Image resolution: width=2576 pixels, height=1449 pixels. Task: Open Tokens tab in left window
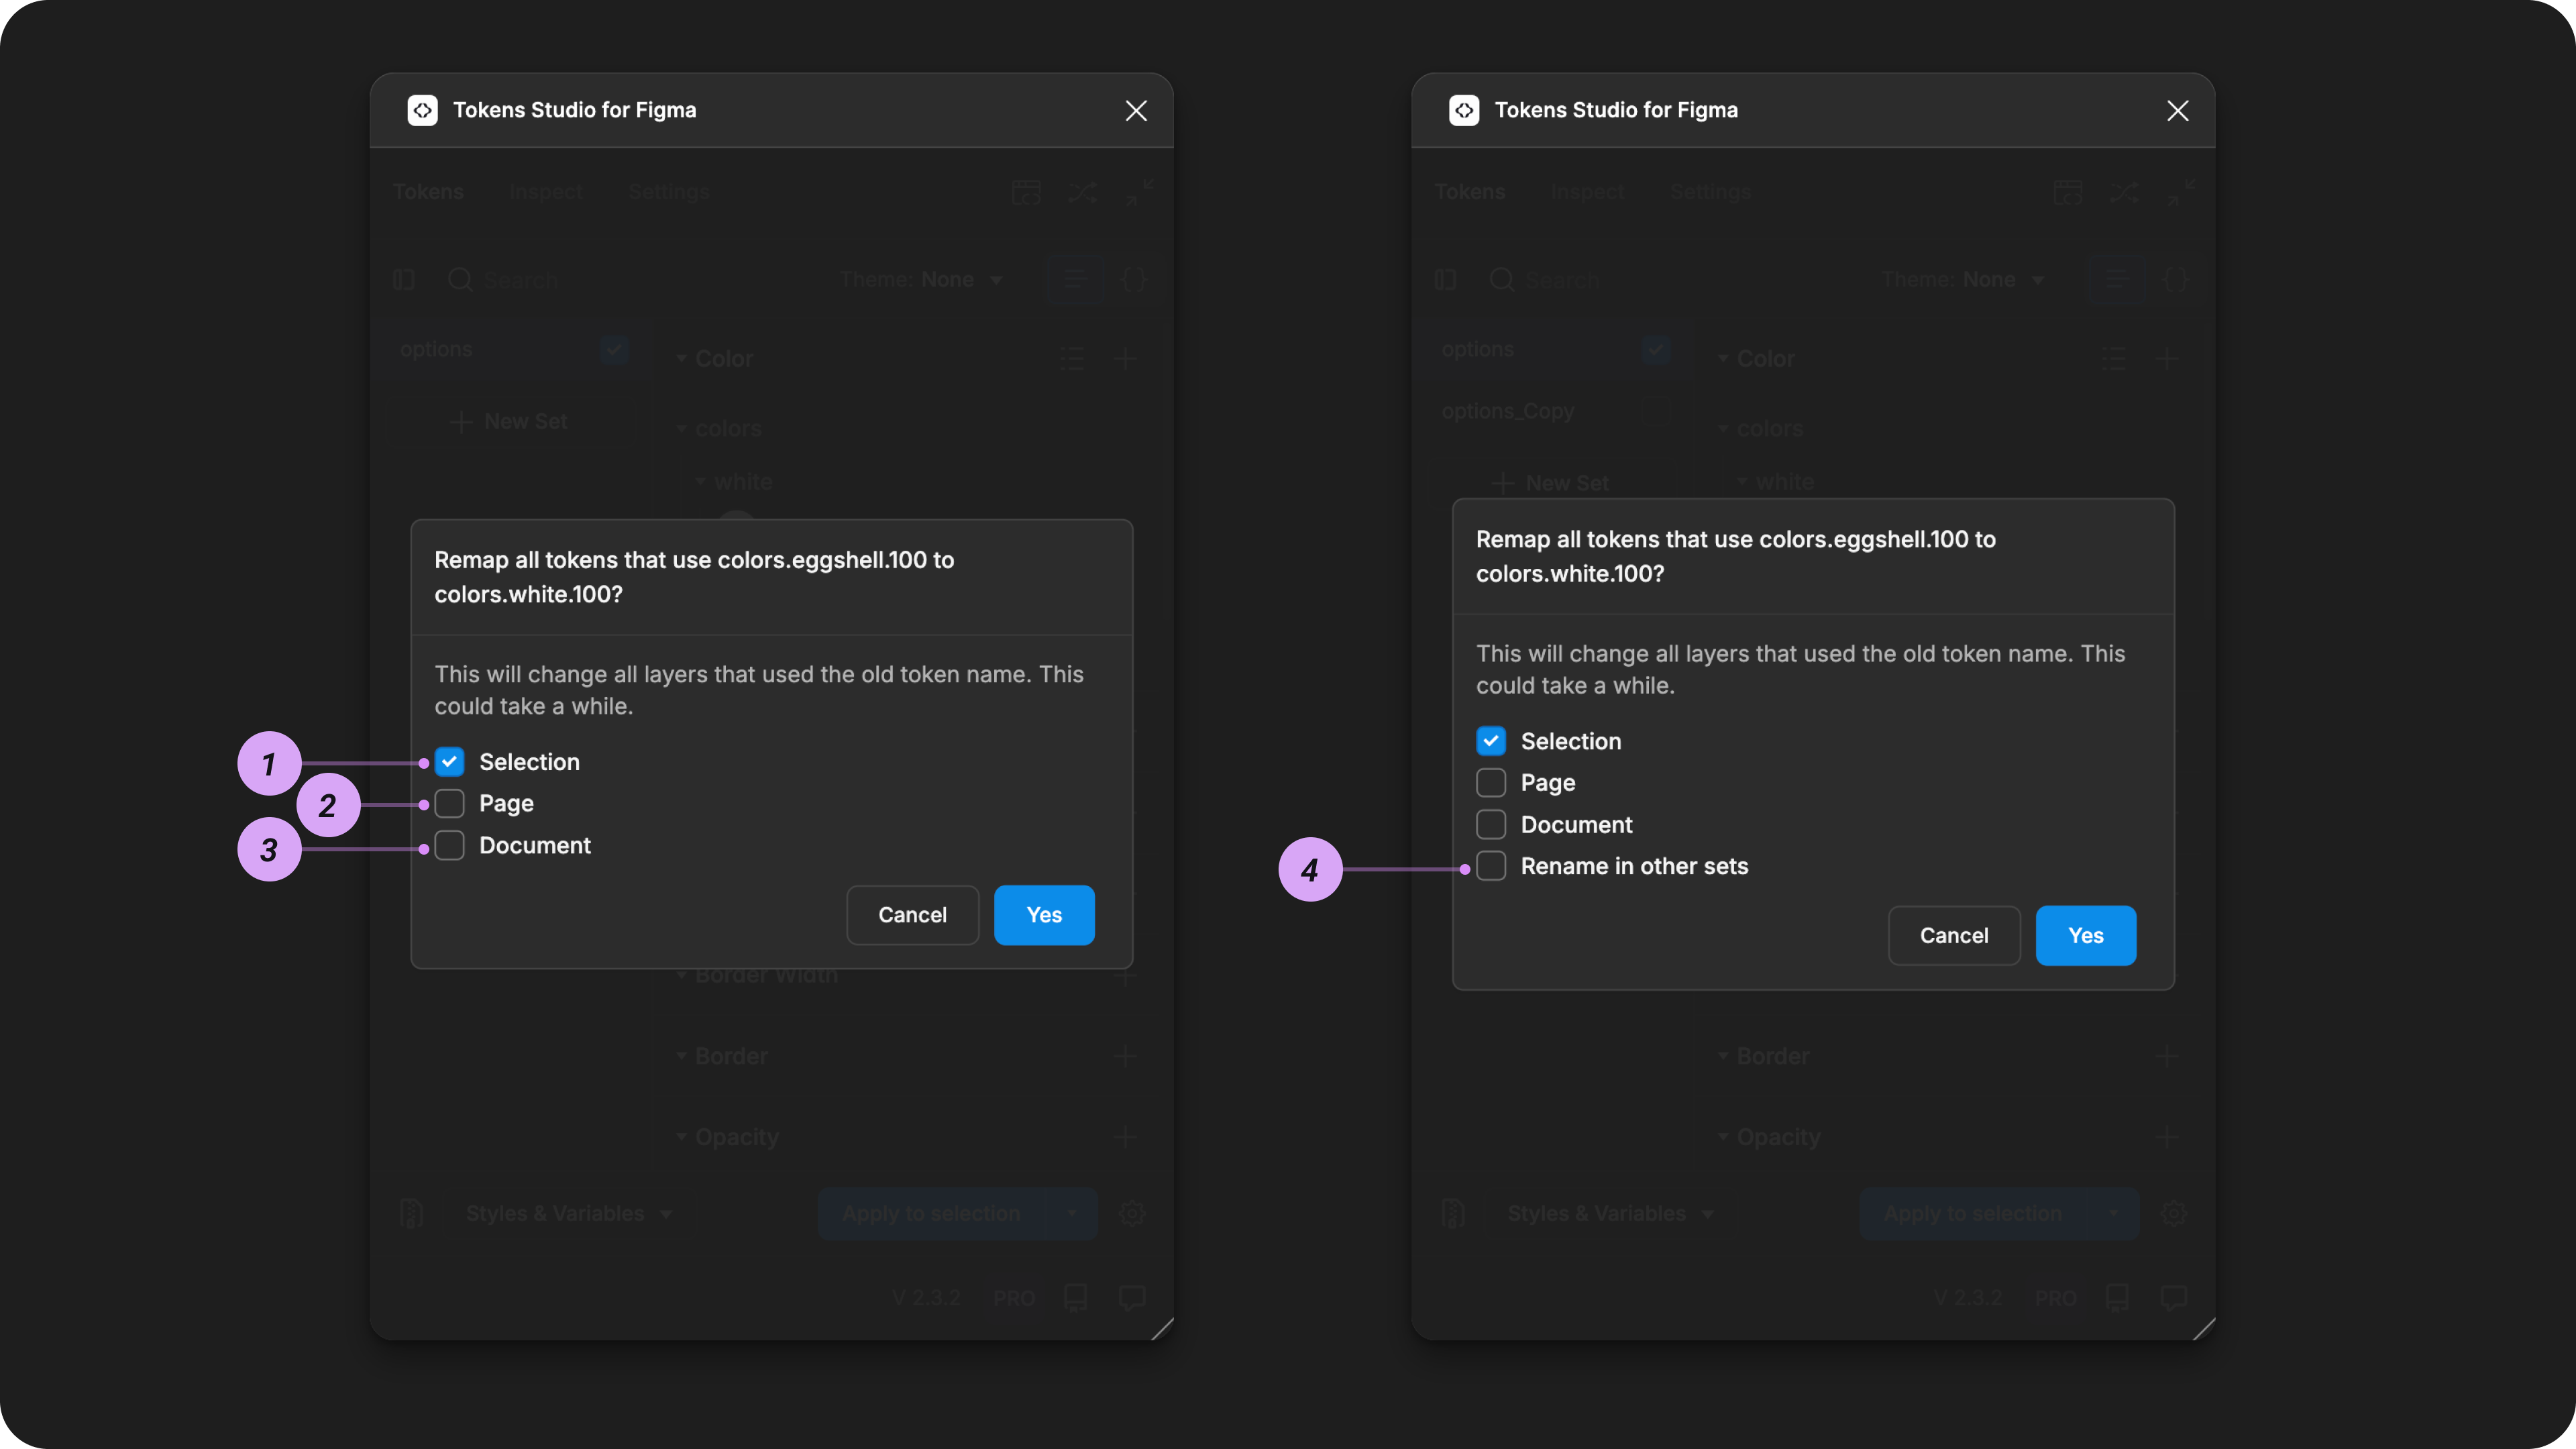[428, 192]
